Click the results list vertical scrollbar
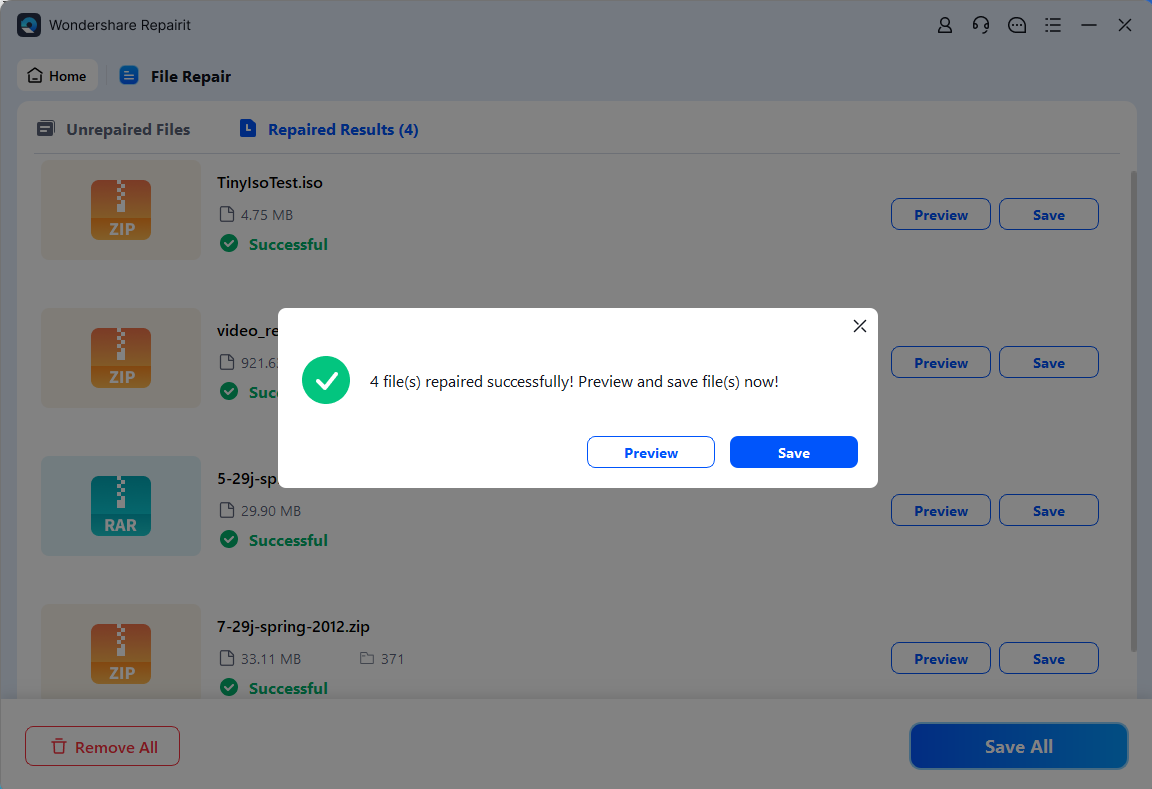 (x=1134, y=411)
